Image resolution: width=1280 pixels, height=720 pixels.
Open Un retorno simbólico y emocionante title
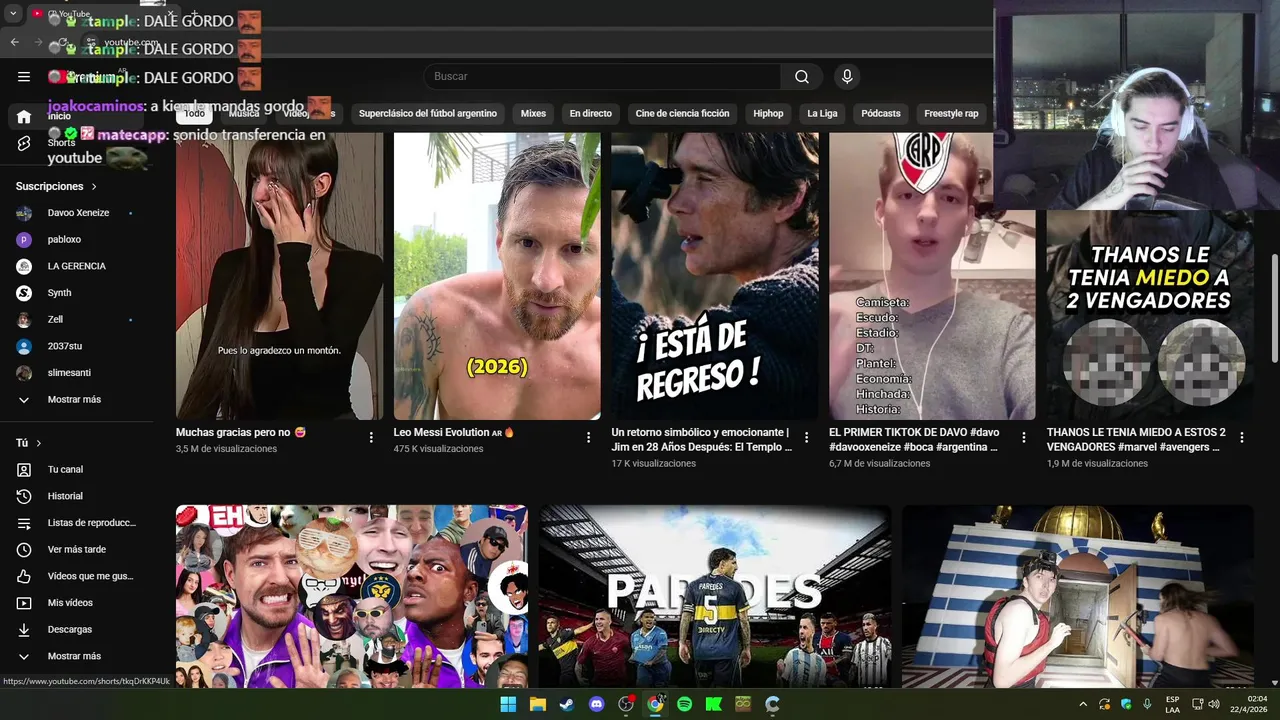tap(701, 440)
